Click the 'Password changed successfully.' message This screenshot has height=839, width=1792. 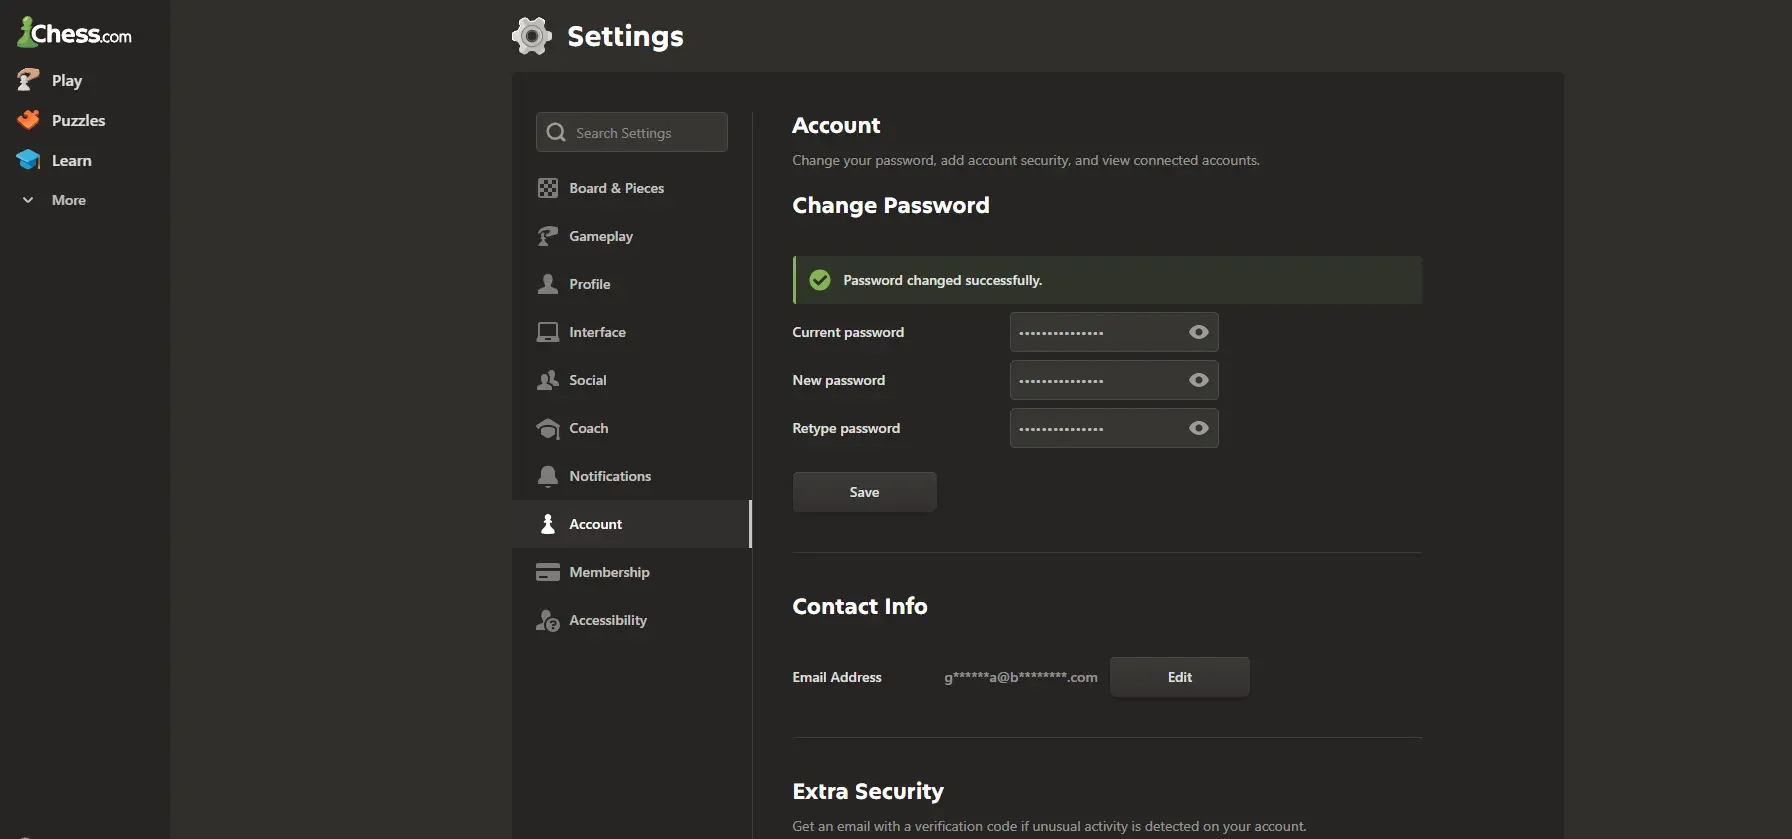click(x=943, y=280)
